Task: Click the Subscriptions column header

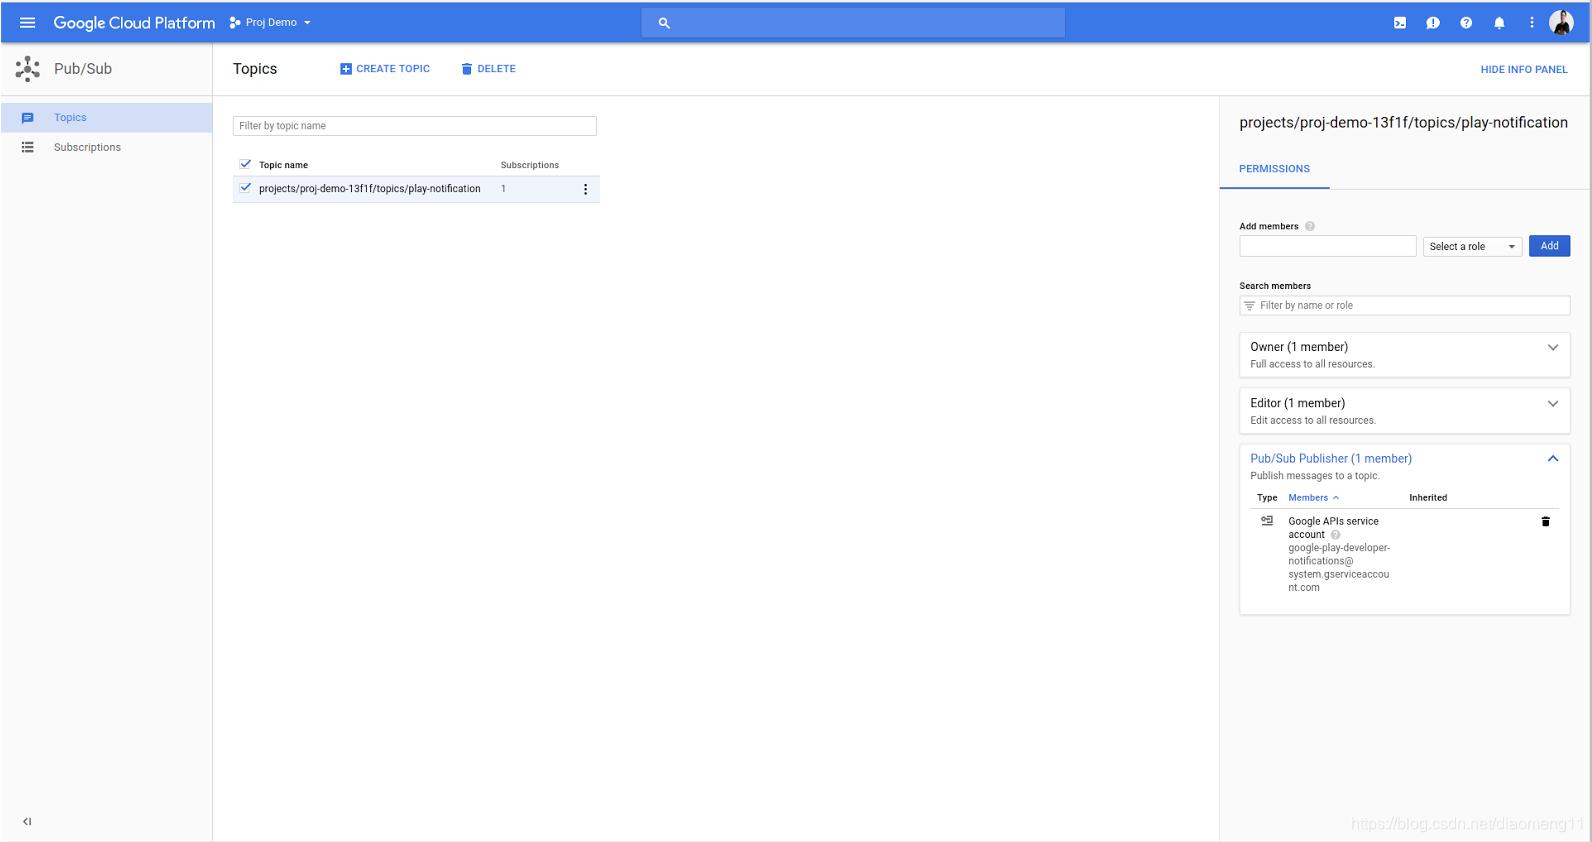Action: [x=530, y=165]
